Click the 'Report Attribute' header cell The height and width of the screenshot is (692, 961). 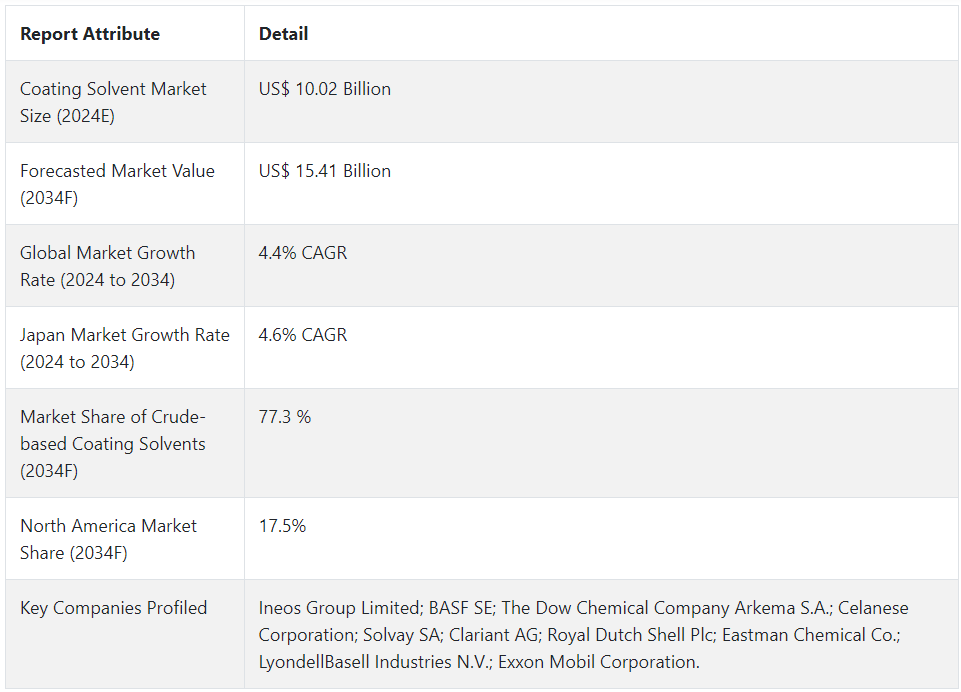coord(90,34)
